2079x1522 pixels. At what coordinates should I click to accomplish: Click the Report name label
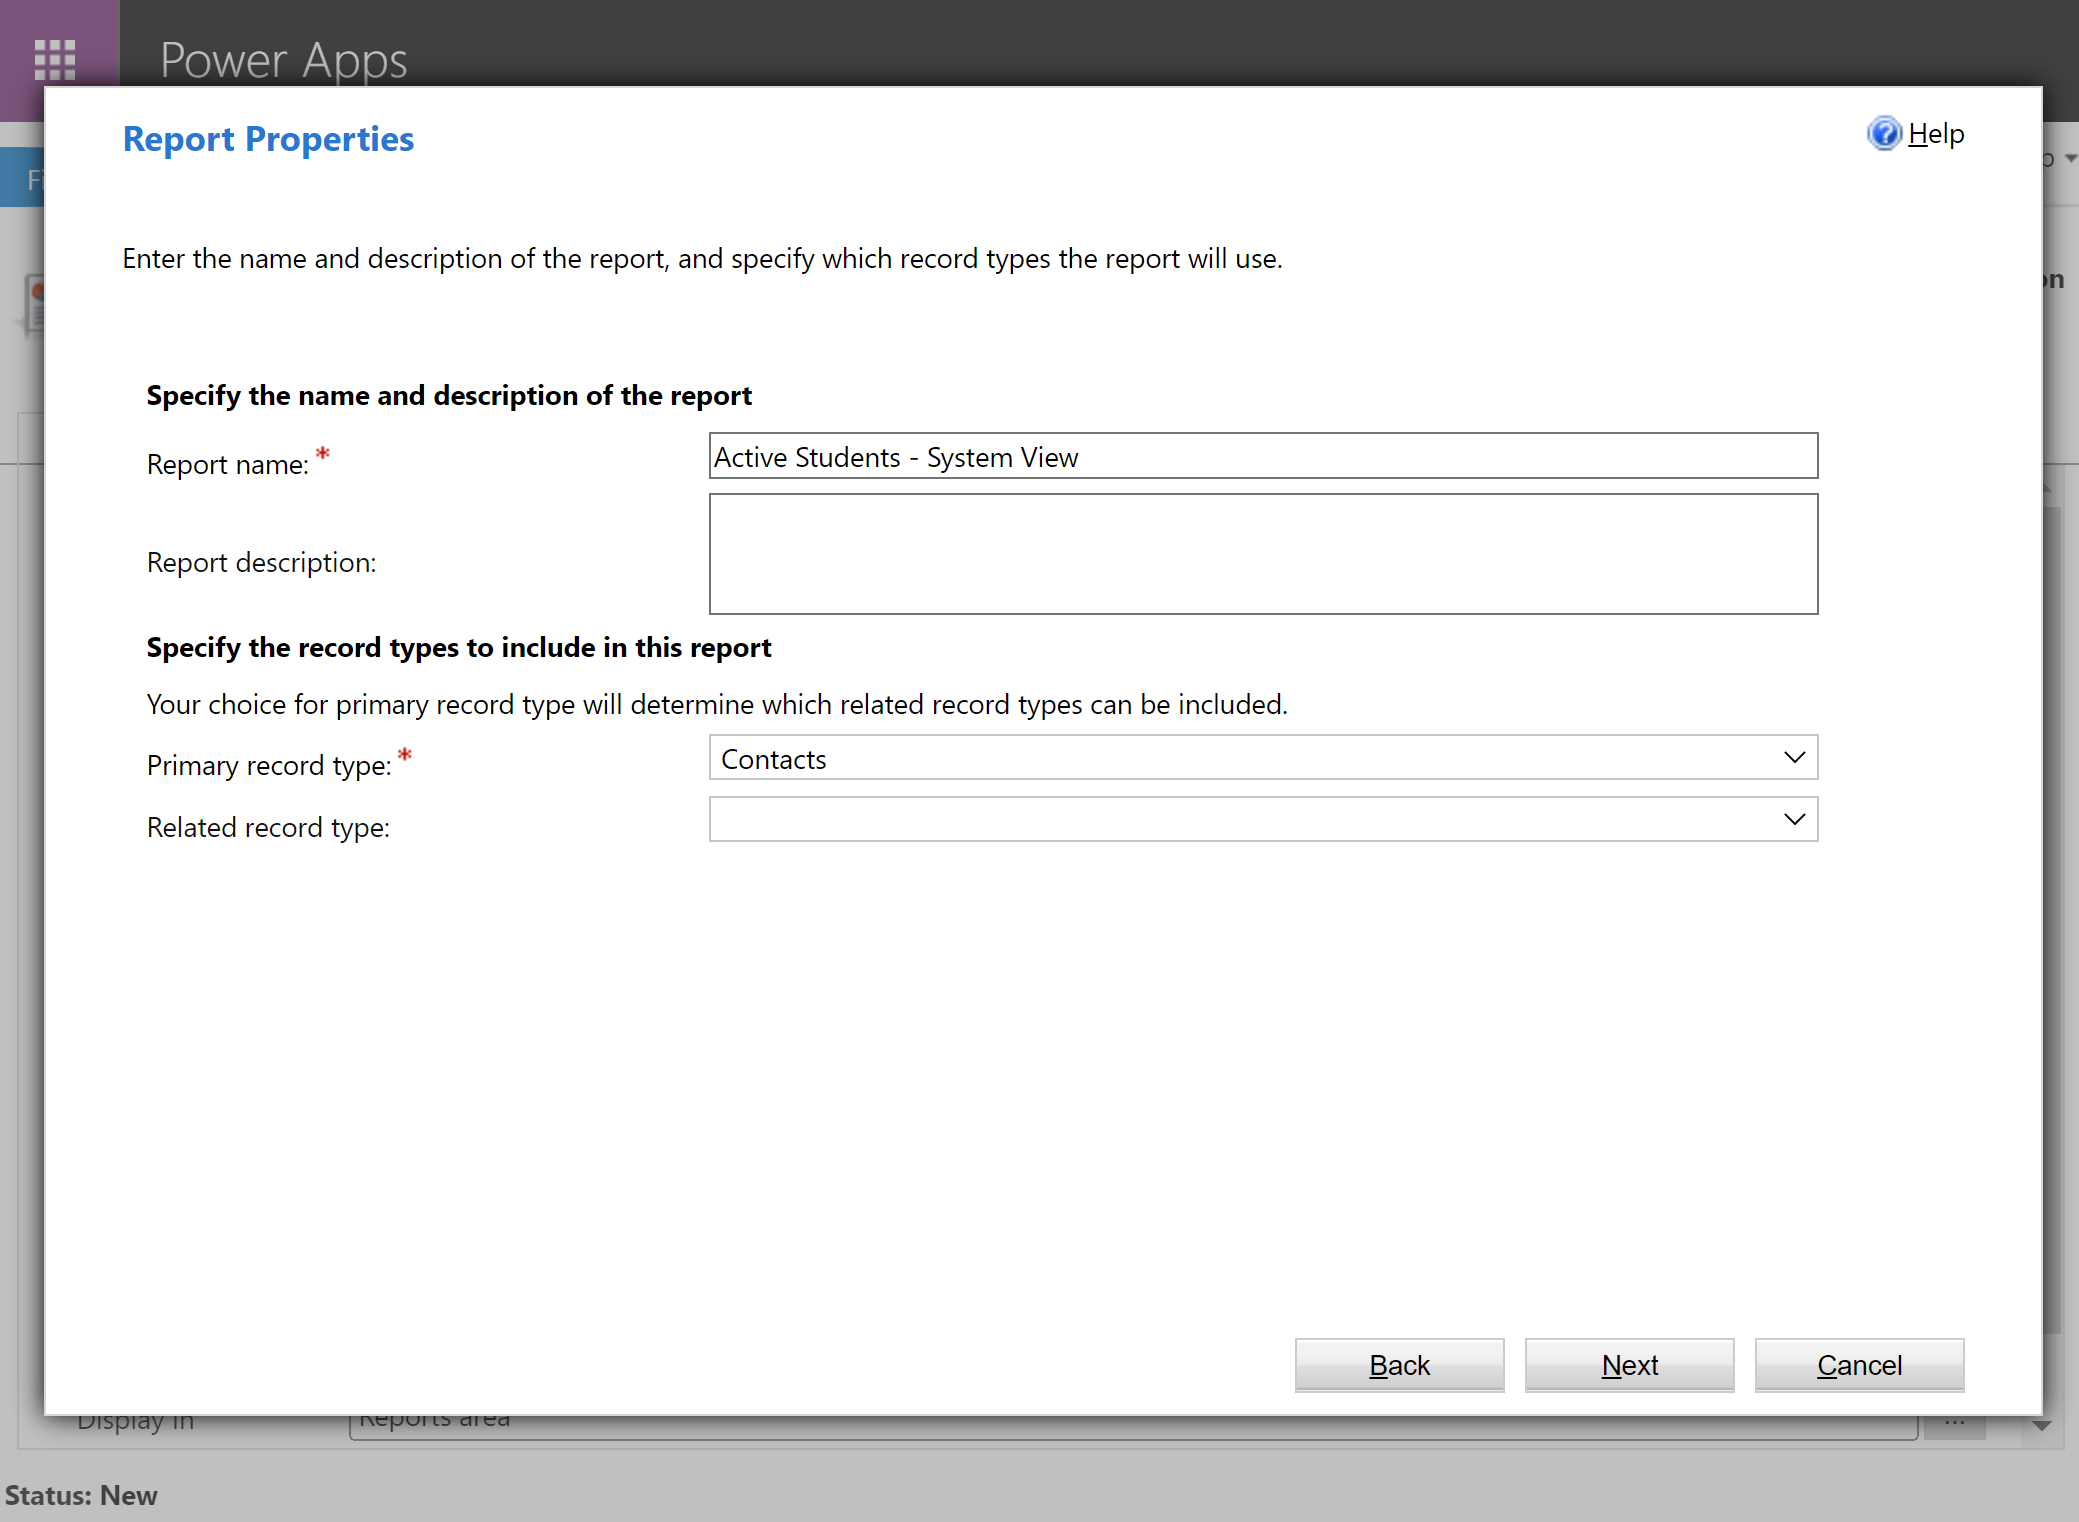[228, 465]
